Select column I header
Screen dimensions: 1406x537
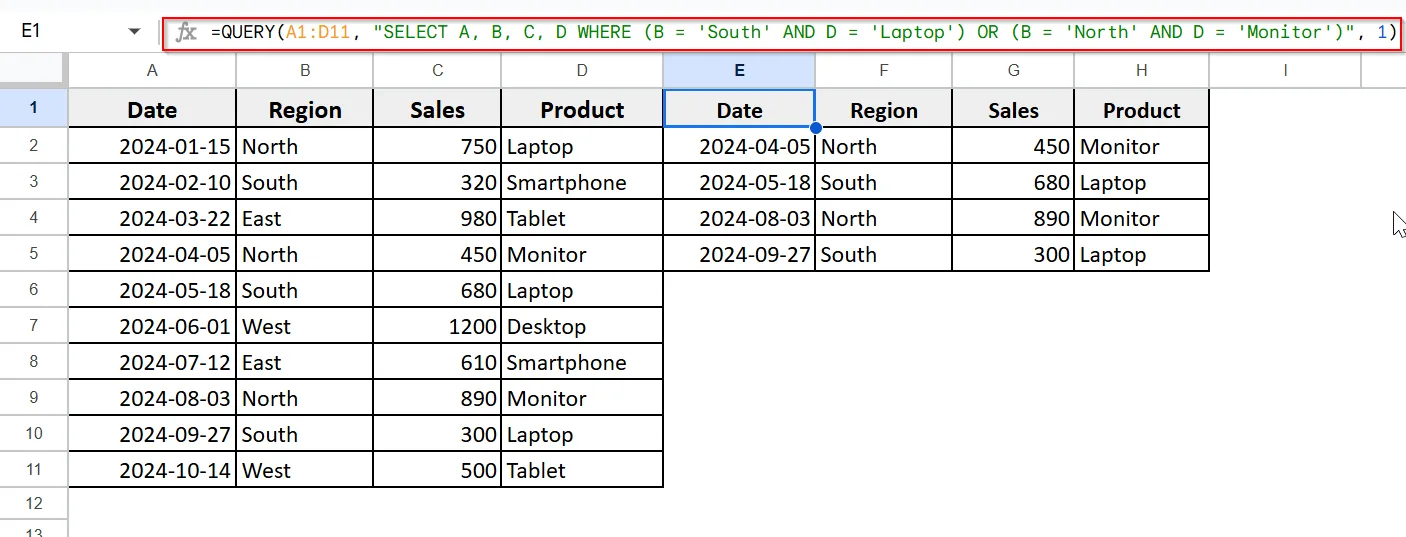tap(1285, 70)
